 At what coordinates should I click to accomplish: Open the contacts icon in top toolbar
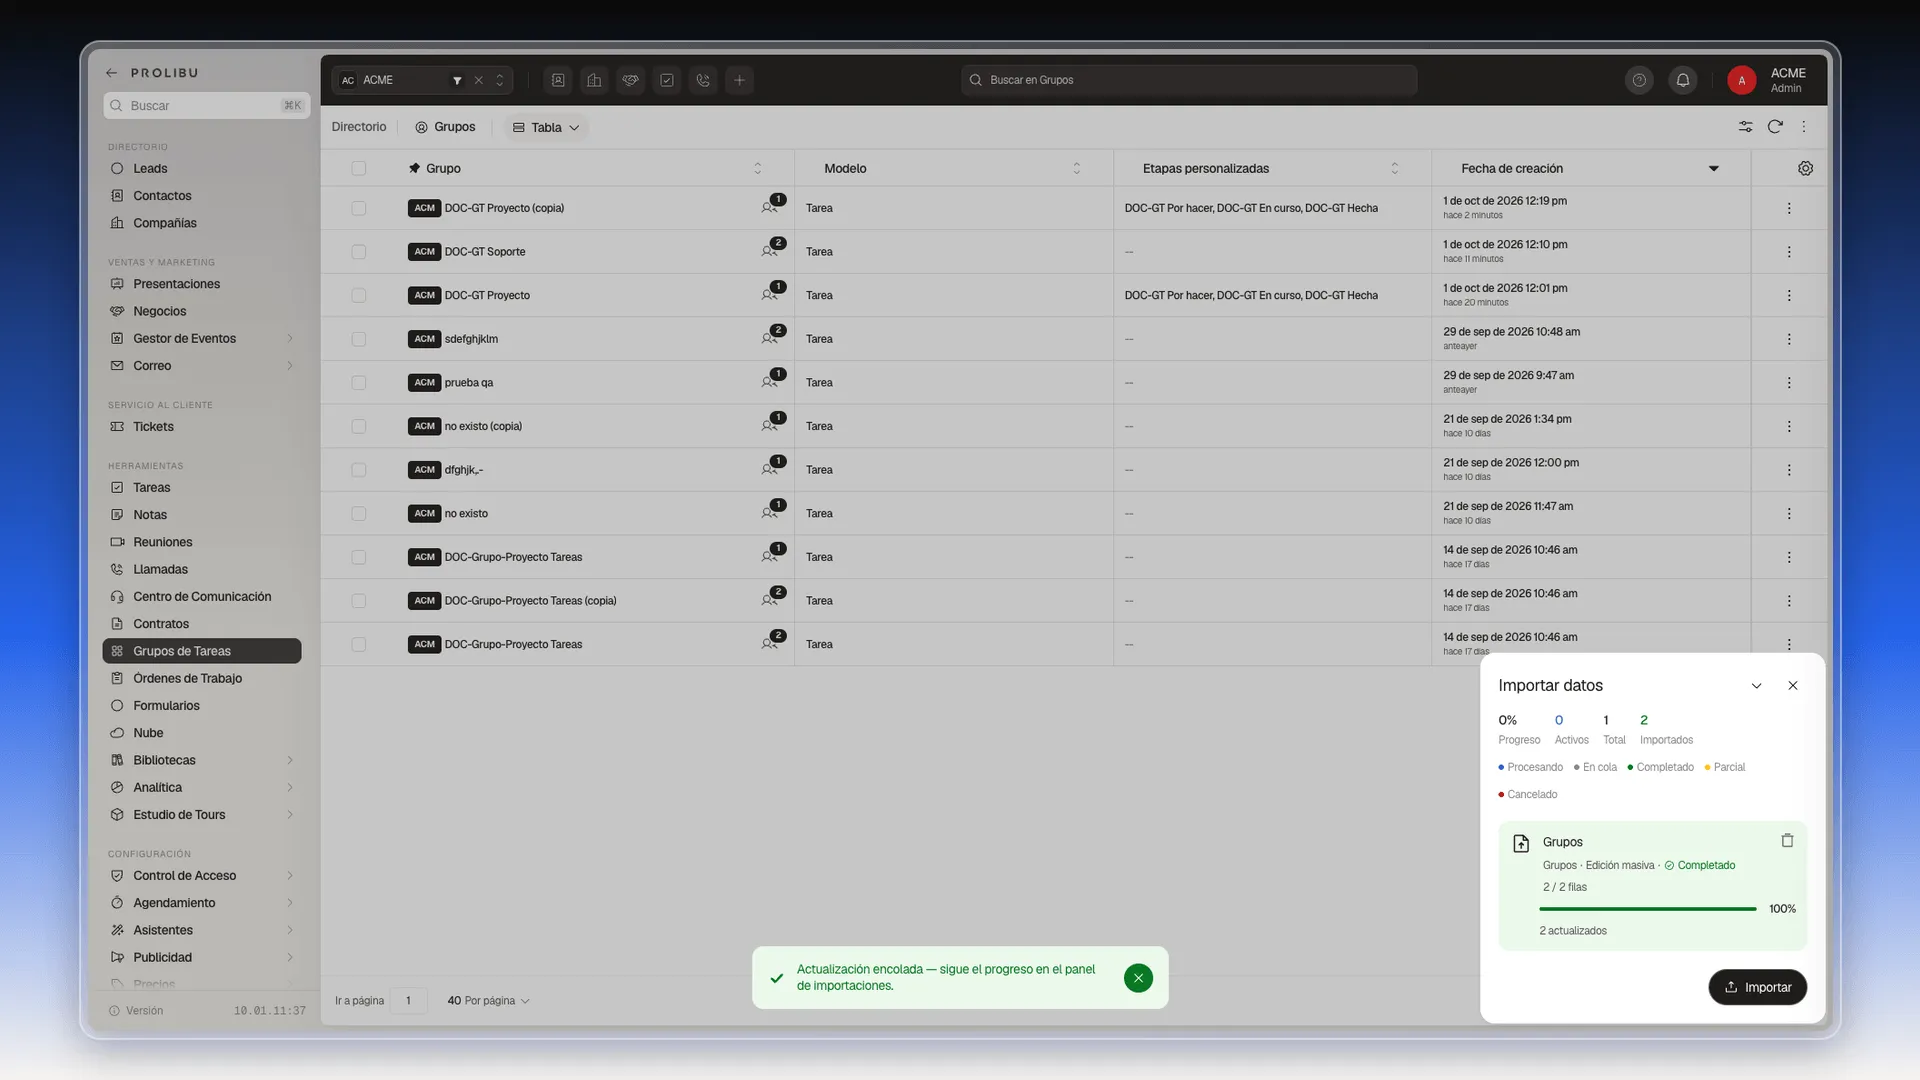558,80
